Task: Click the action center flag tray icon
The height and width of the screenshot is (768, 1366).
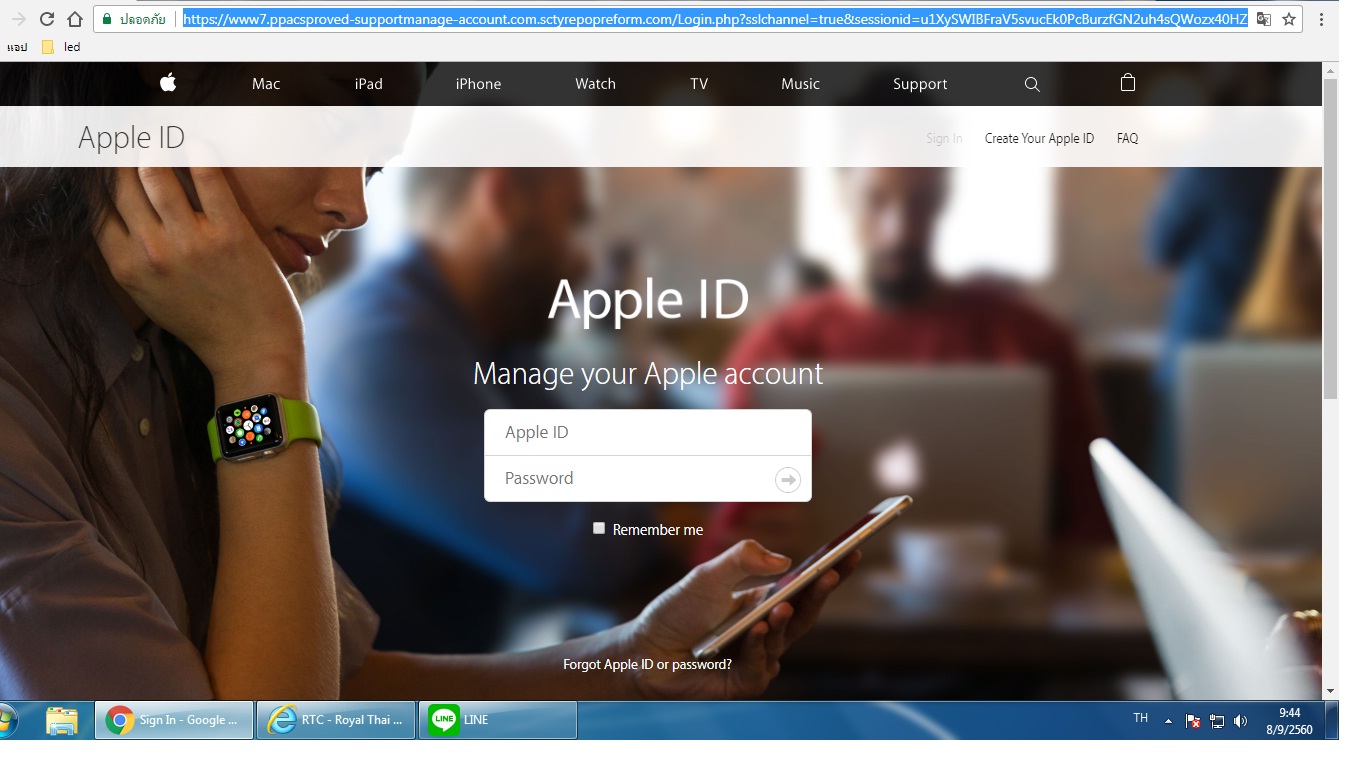Action: [1193, 721]
